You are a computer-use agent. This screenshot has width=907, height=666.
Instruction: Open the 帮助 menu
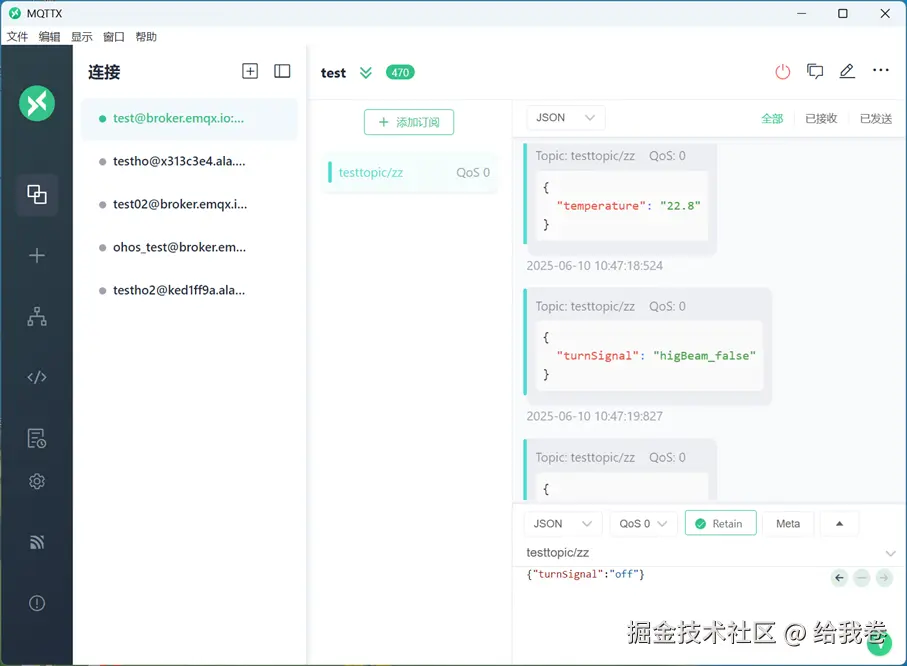pyautogui.click(x=146, y=37)
